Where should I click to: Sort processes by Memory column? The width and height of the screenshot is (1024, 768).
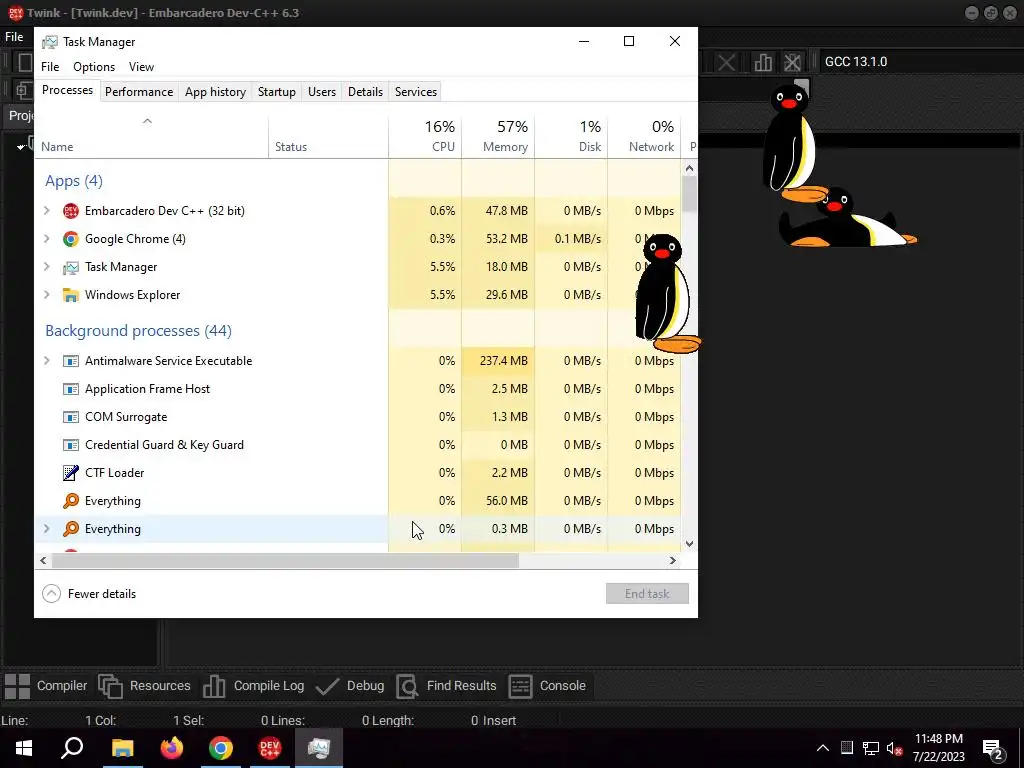click(x=498, y=137)
